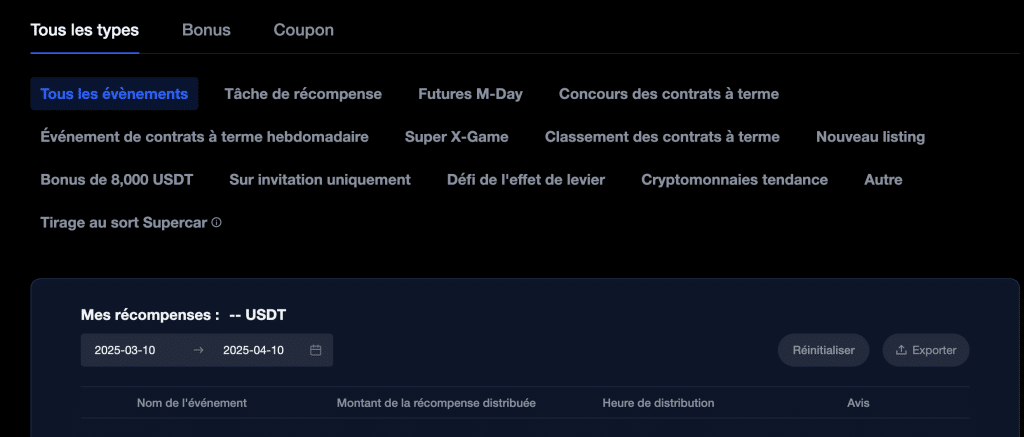Image resolution: width=1024 pixels, height=437 pixels.
Task: Click the Réinitialiser button
Action: point(824,350)
